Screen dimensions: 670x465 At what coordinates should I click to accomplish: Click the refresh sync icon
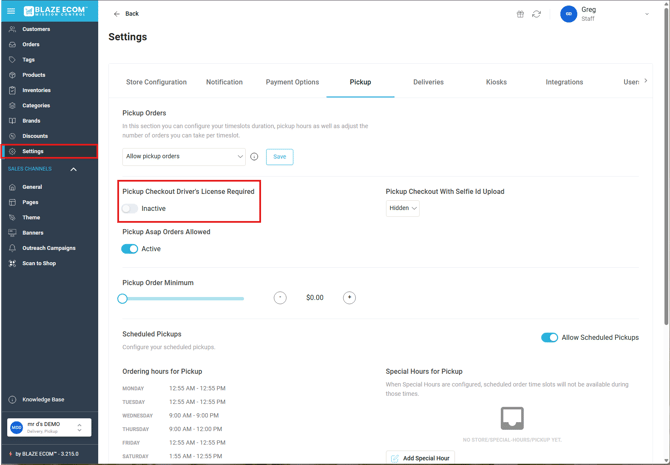coord(536,14)
